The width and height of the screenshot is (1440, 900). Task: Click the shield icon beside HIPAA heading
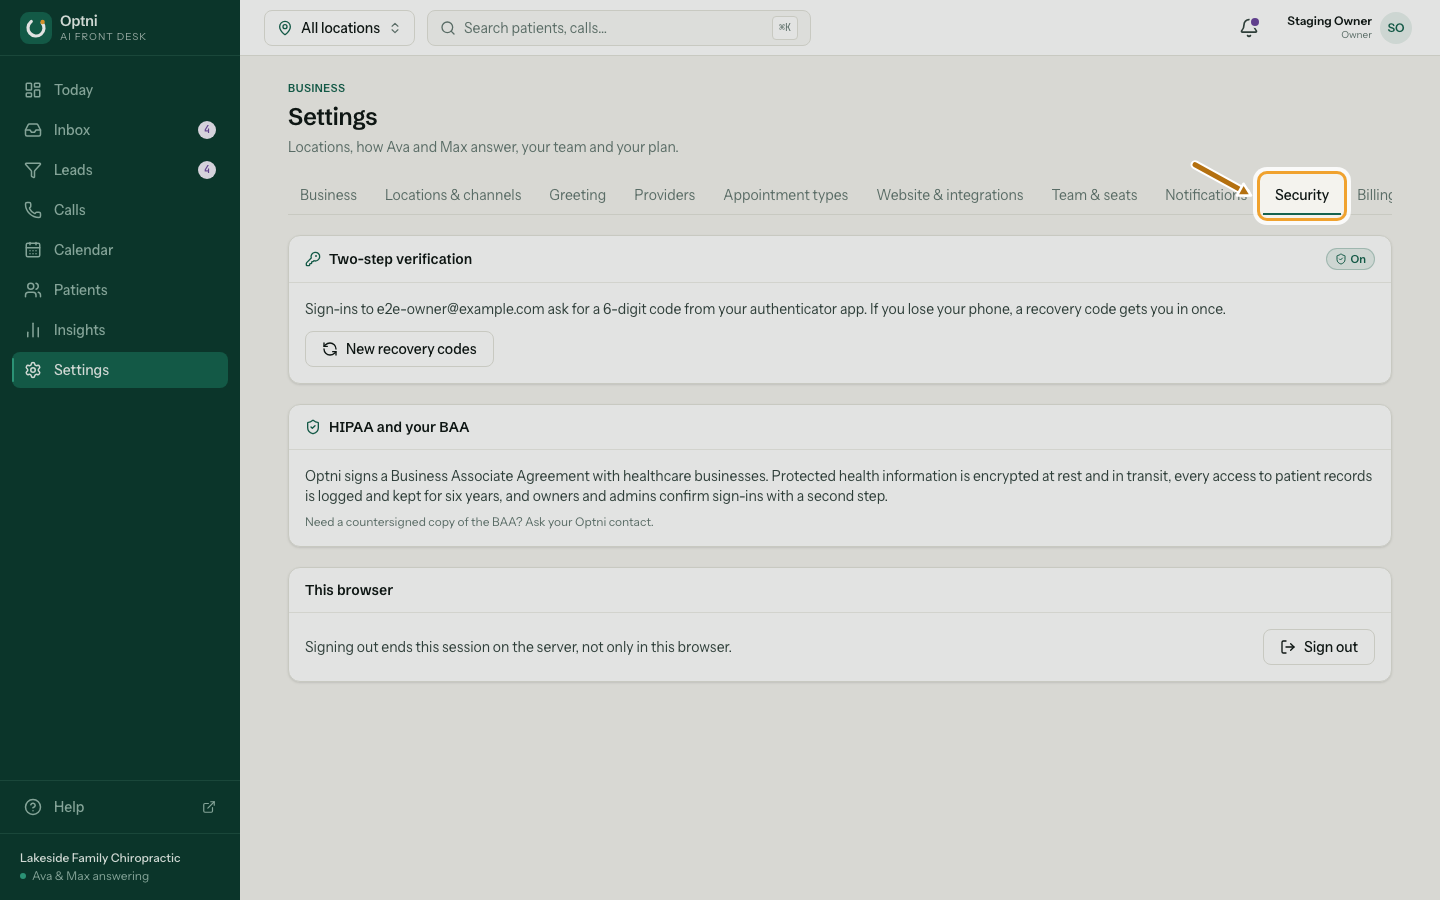pyautogui.click(x=313, y=427)
